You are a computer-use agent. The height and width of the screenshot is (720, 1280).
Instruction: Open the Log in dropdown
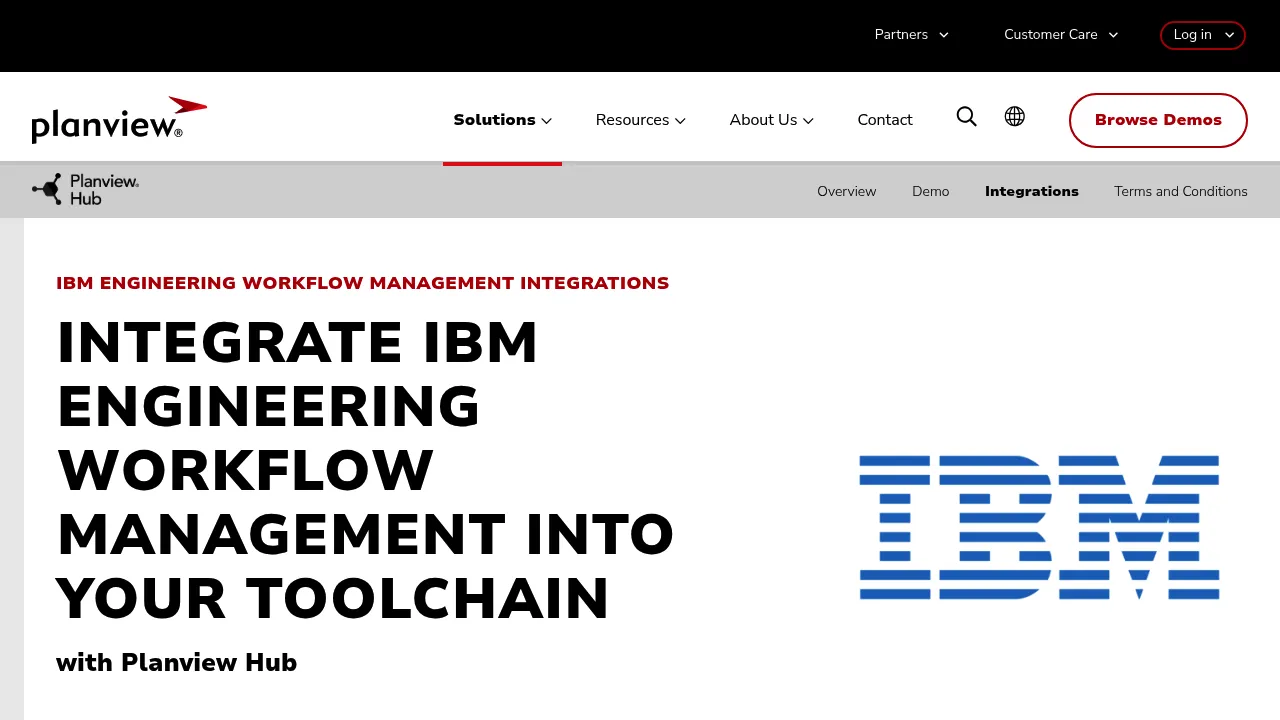(1203, 35)
